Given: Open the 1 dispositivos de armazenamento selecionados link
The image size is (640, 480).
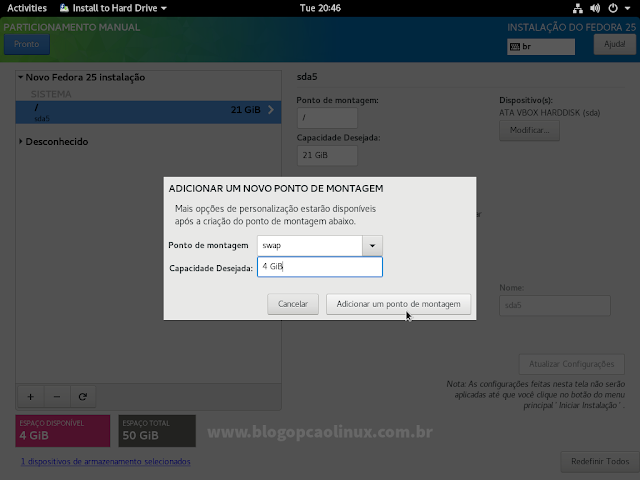Looking at the screenshot, I should pyautogui.click(x=105, y=461).
